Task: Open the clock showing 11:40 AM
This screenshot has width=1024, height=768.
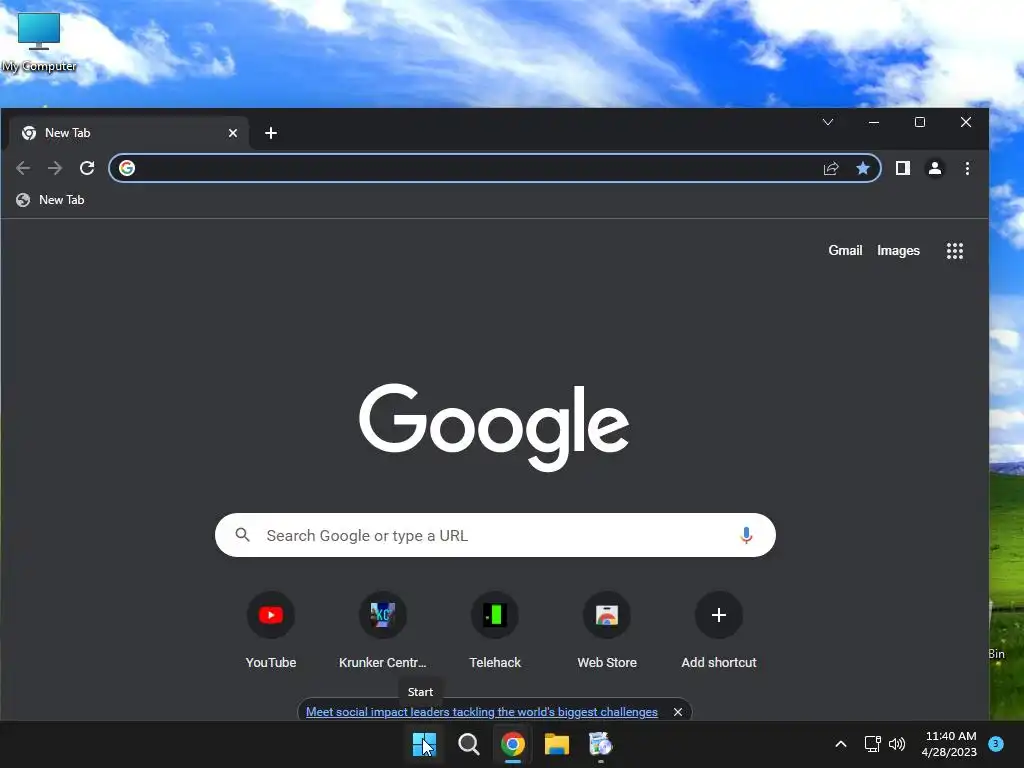Action: point(950,744)
